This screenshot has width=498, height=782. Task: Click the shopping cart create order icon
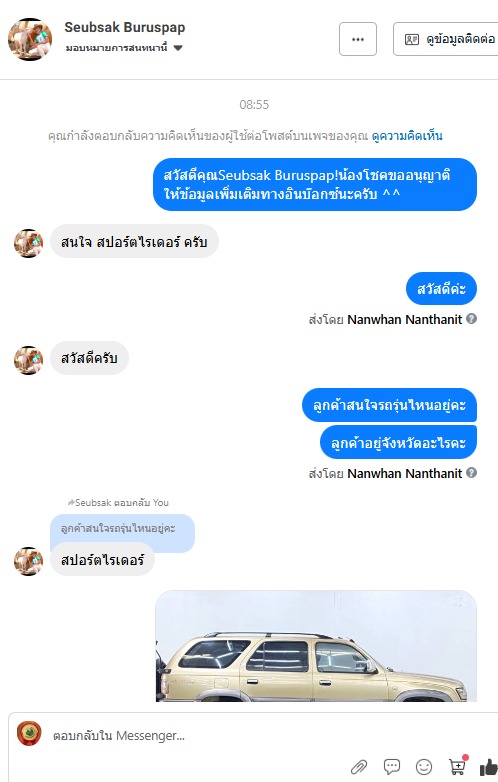coord(458,765)
